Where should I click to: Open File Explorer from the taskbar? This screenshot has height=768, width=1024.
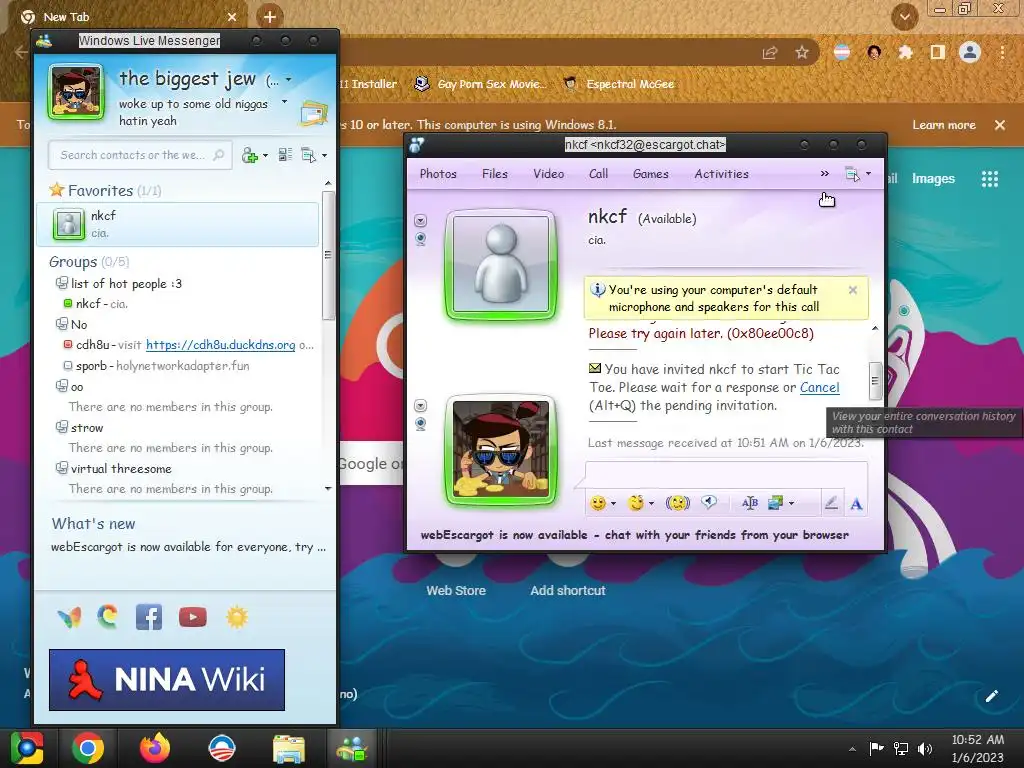pyautogui.click(x=289, y=748)
